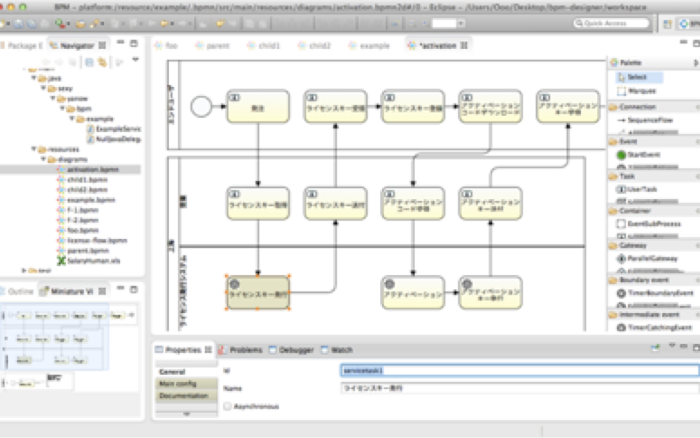Viewport: 700px width, 438px height.
Task: Open the child1 editor tab
Action: click(x=264, y=46)
